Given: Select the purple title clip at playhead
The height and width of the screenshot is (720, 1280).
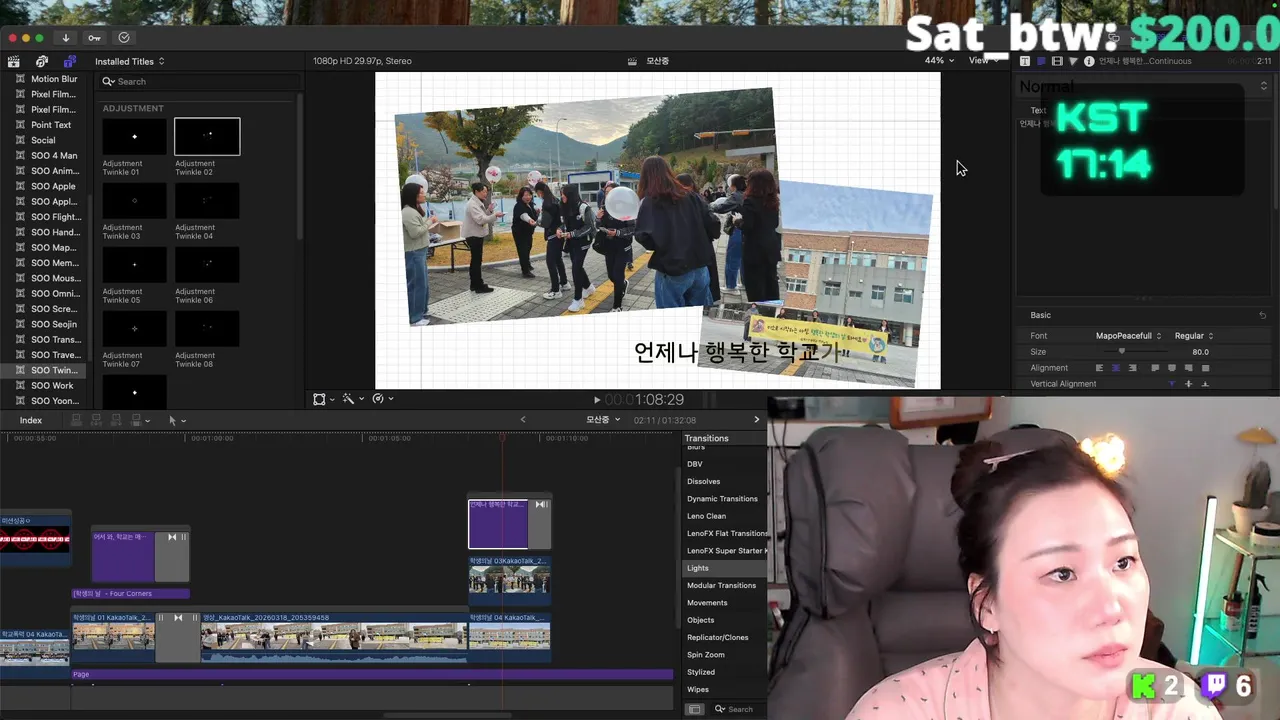Looking at the screenshot, I should tap(498, 524).
